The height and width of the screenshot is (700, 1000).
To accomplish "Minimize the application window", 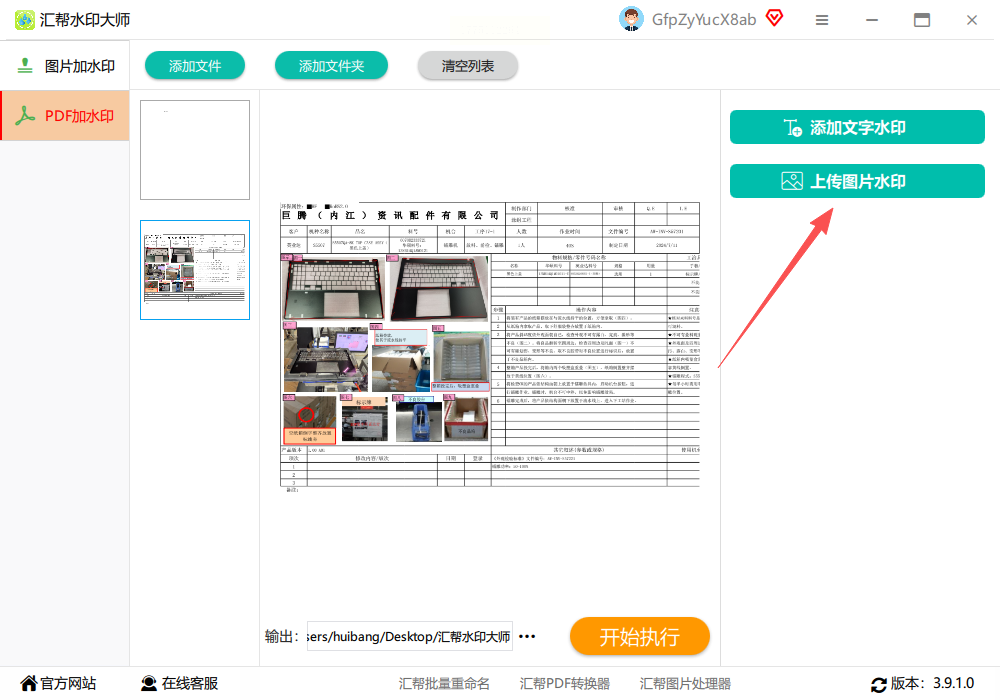I will pos(872,20).
